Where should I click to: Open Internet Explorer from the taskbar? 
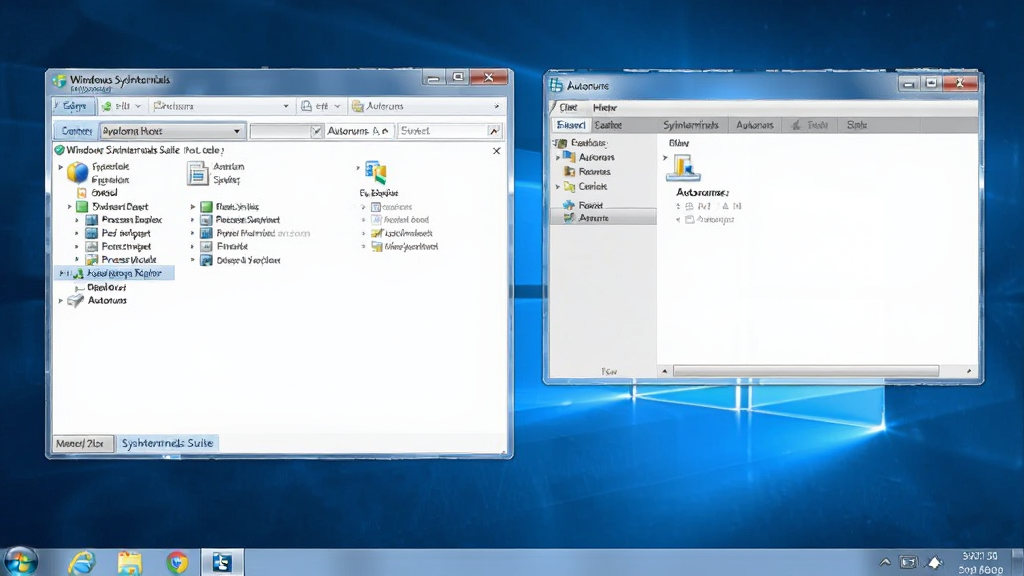tap(82, 562)
